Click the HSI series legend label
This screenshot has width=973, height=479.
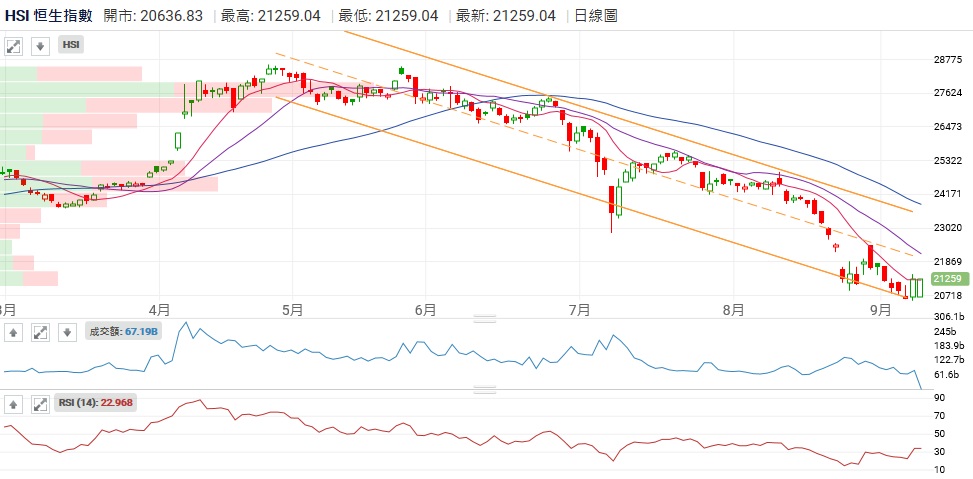pos(72,46)
